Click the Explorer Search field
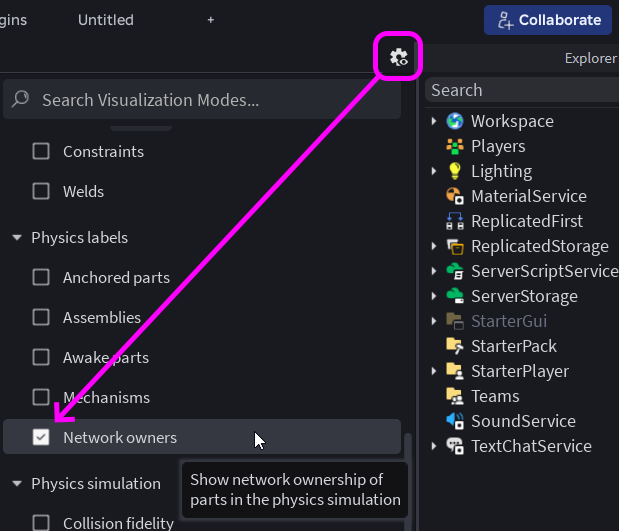Image resolution: width=619 pixels, height=531 pixels. click(522, 90)
